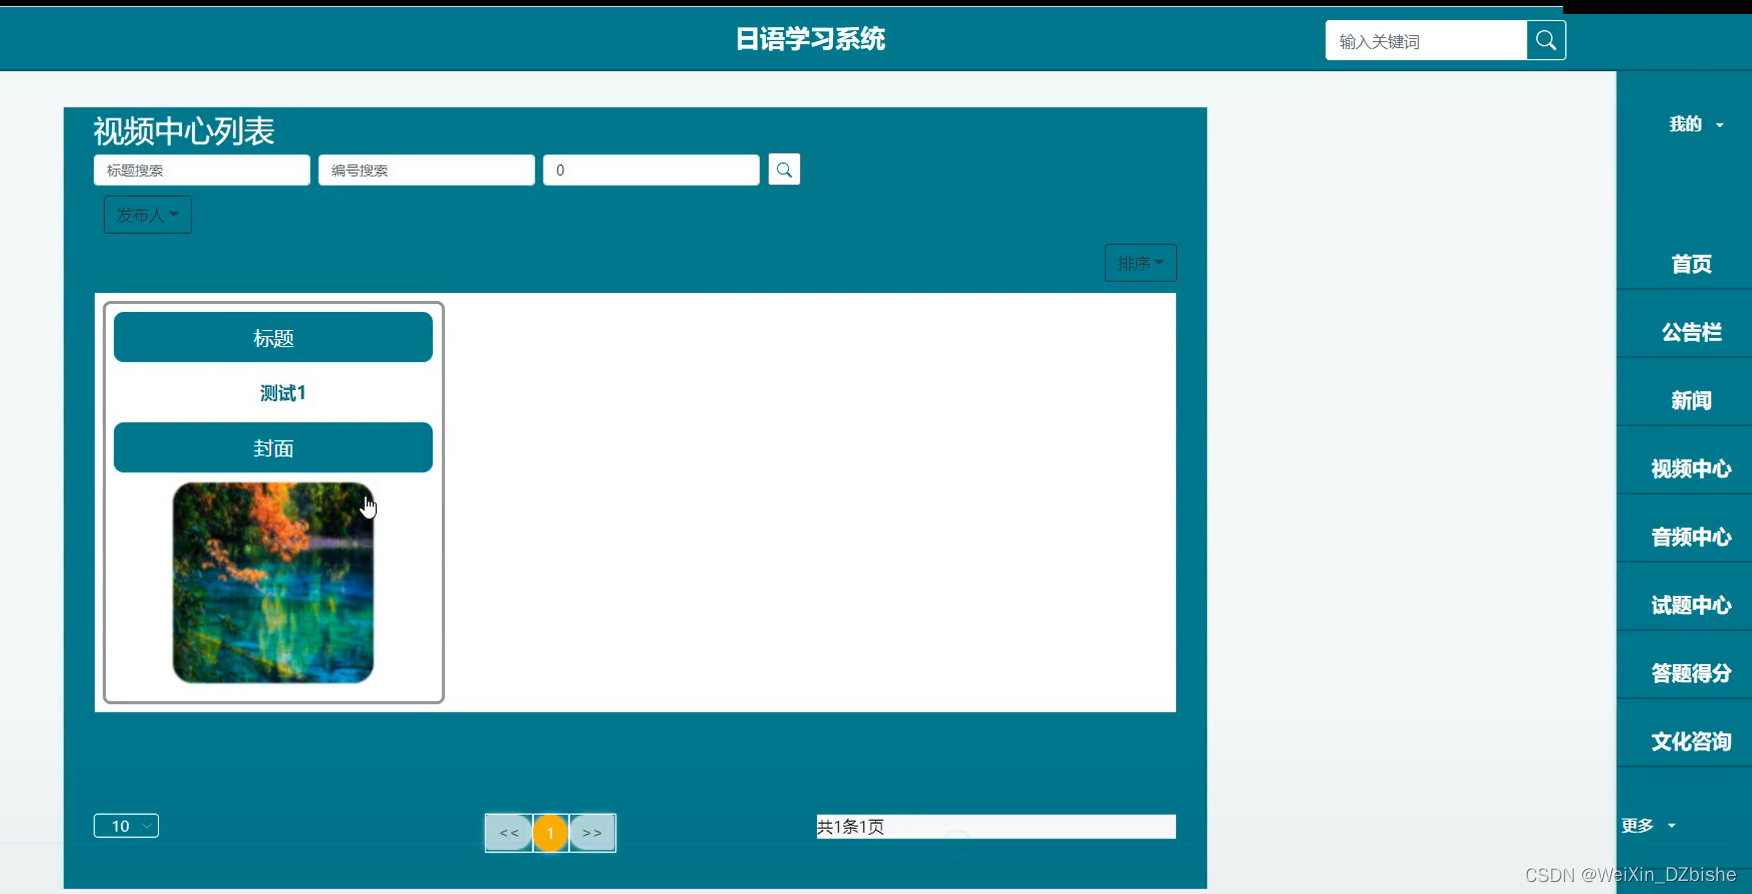
Task: Open 答题得分 in sidebar
Action: (x=1691, y=672)
